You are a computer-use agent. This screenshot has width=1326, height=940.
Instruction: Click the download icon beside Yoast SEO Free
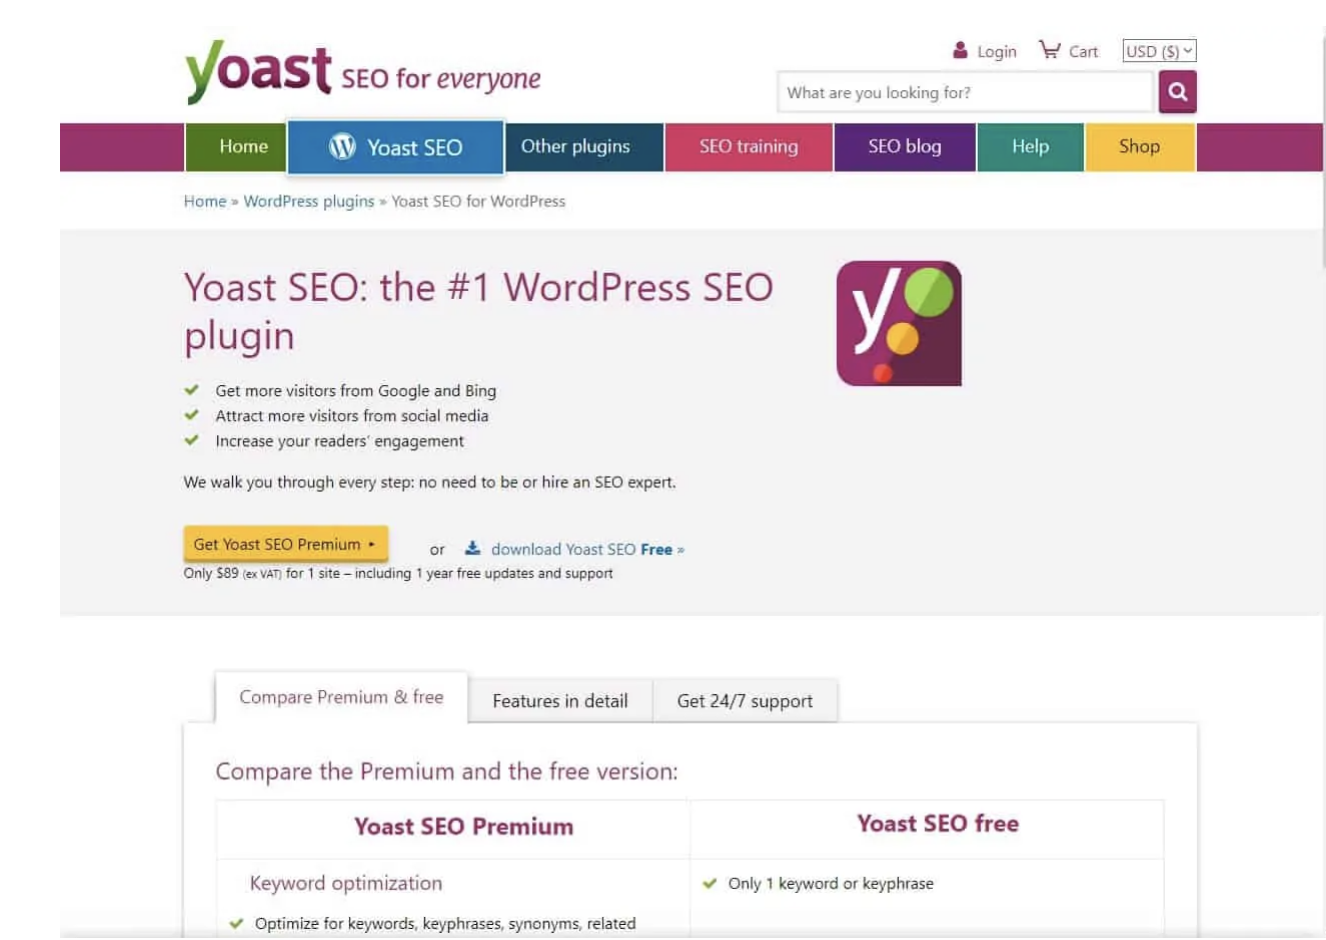point(472,548)
